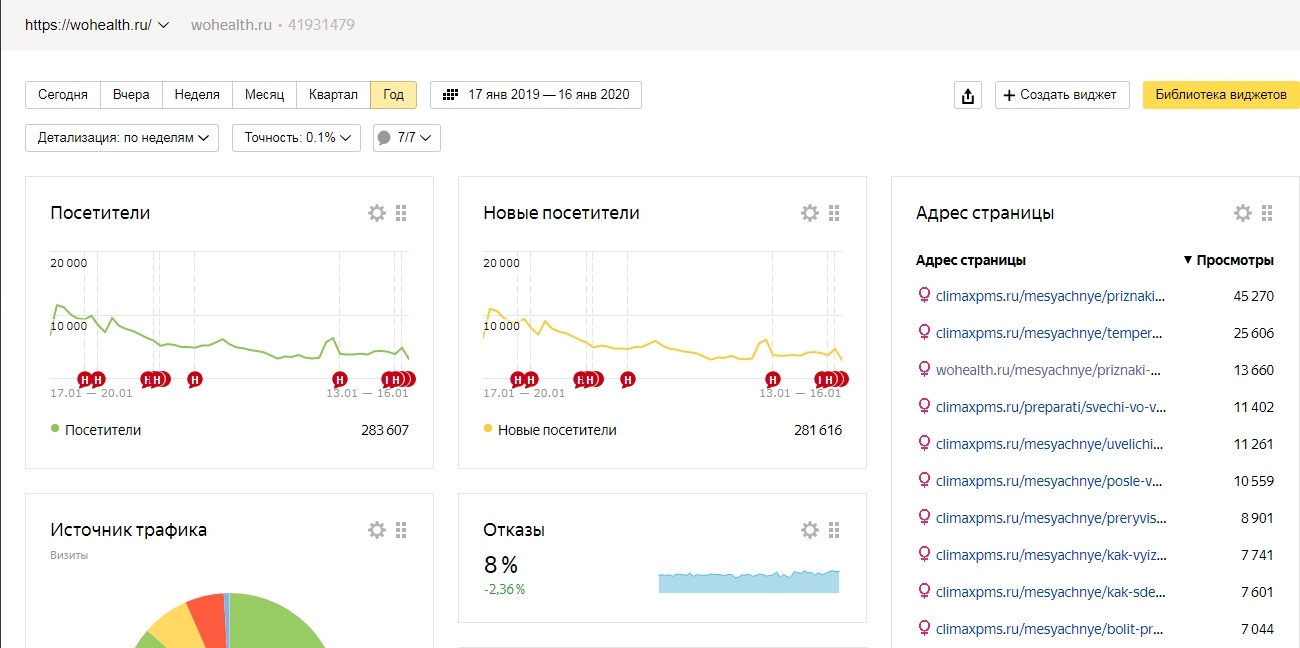
Task: Select the Неделя period tab
Action: [x=197, y=95]
